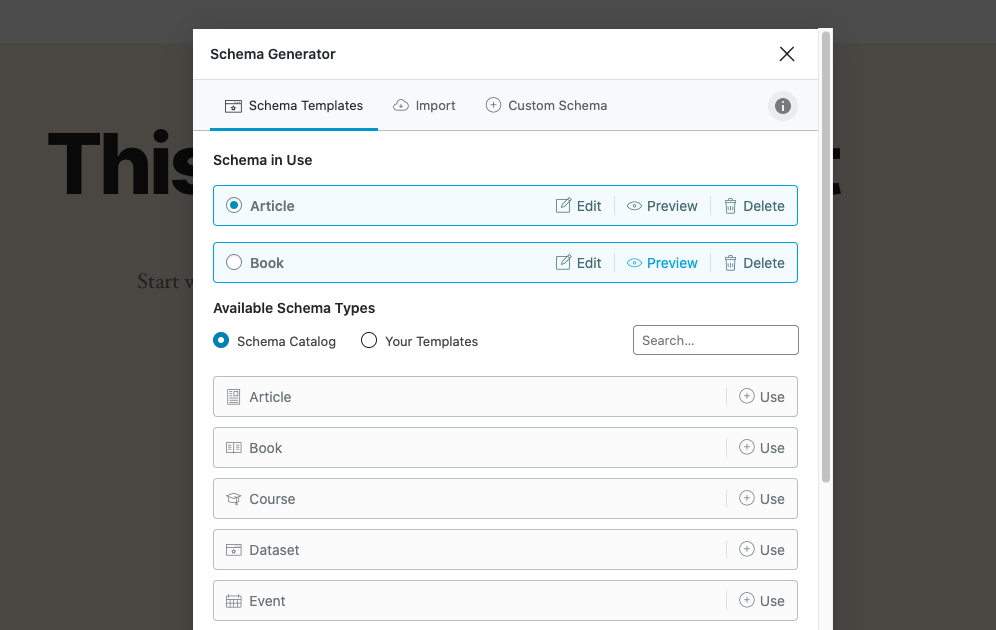Delete the Article schema in use
996x630 pixels.
pos(754,206)
